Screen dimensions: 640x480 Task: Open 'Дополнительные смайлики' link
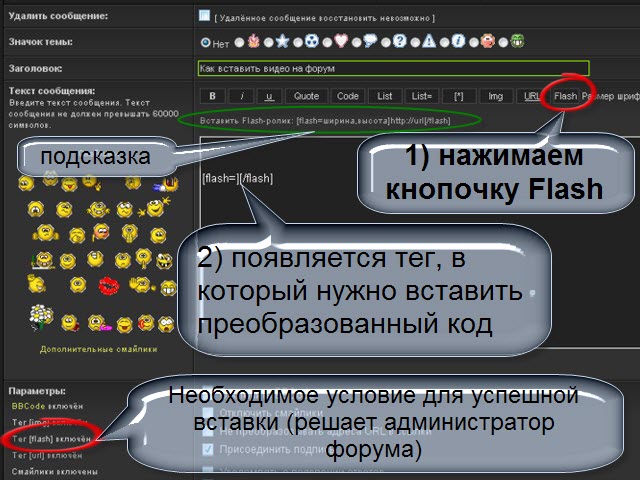[x=98, y=349]
